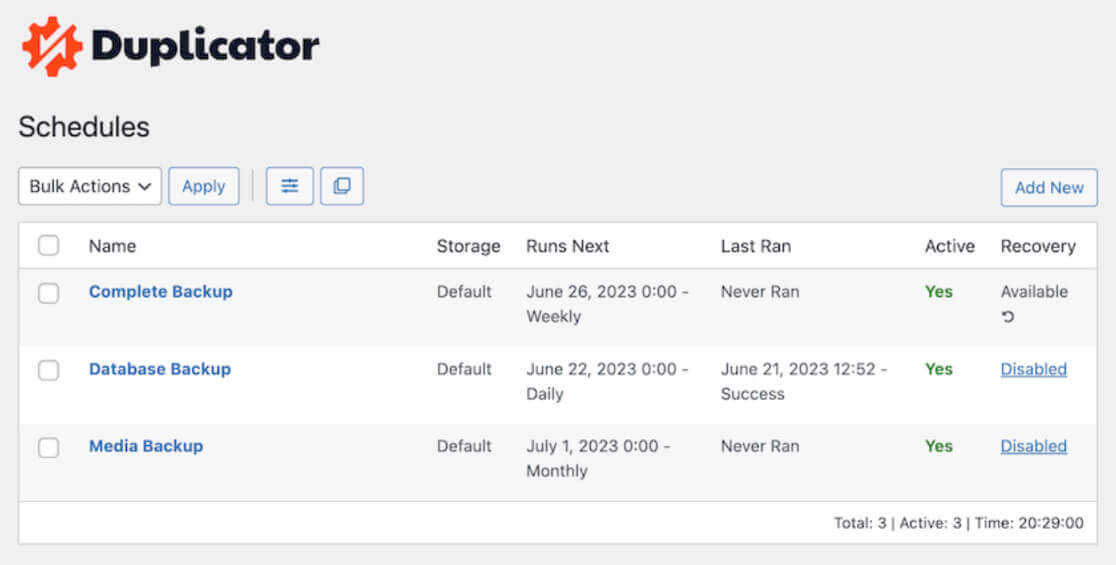Click the recovery point arrow icon
Image resolution: width=1116 pixels, height=565 pixels.
coord(1008,317)
